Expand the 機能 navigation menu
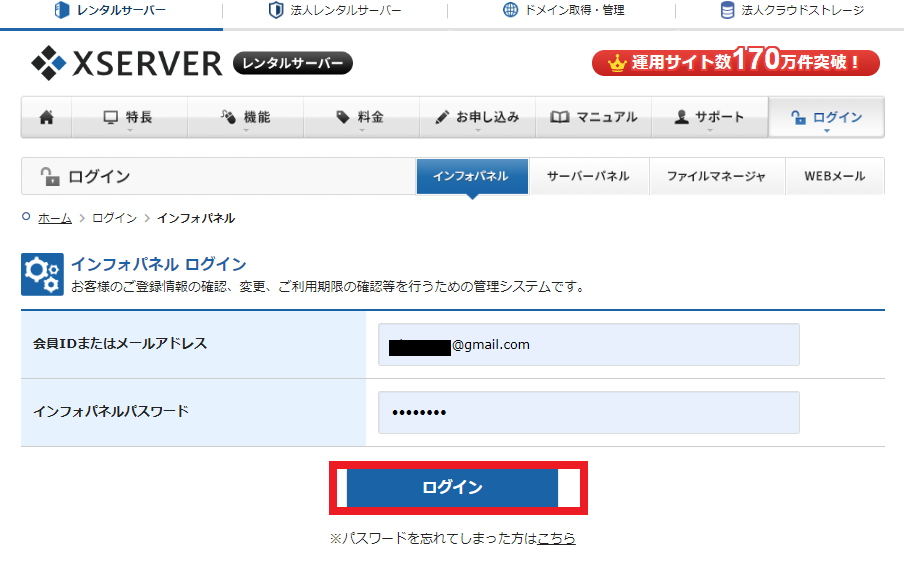This screenshot has width=904, height=579. tap(245, 118)
